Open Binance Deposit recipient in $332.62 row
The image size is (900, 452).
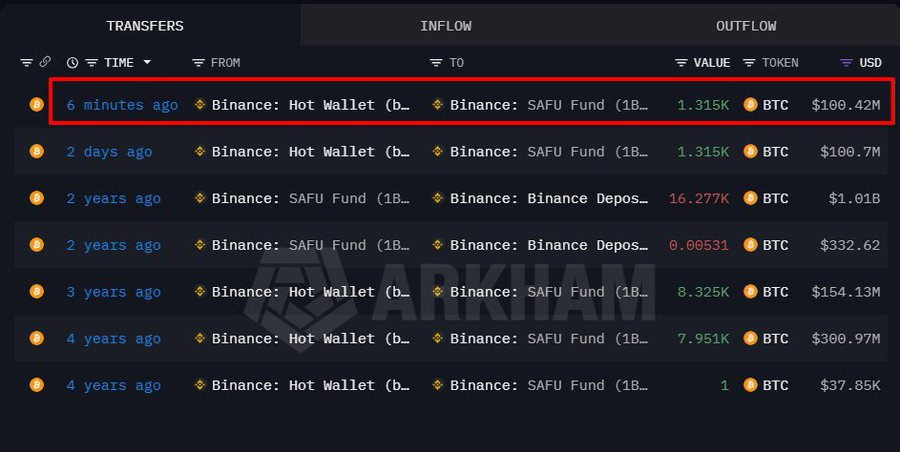549,245
